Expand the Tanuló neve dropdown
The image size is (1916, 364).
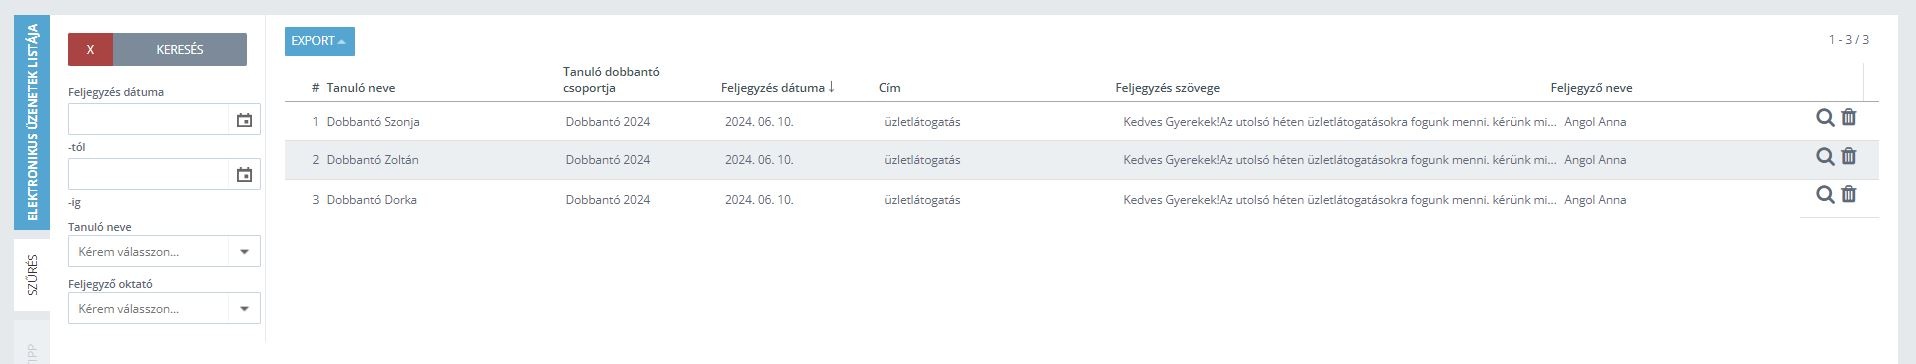tap(244, 252)
